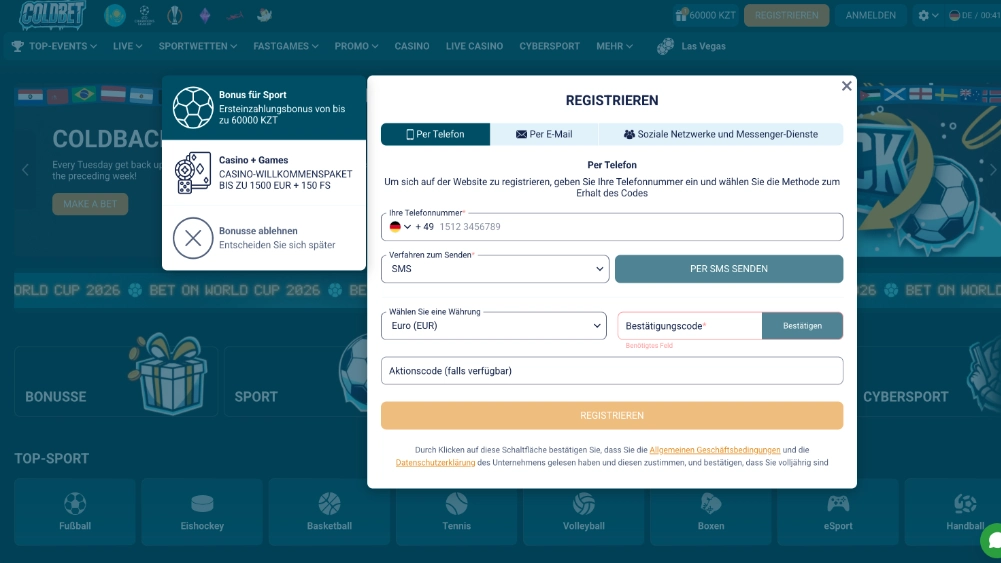The image size is (1001, 563).
Task: Open the German flag country code dropdown
Action: (x=400, y=227)
